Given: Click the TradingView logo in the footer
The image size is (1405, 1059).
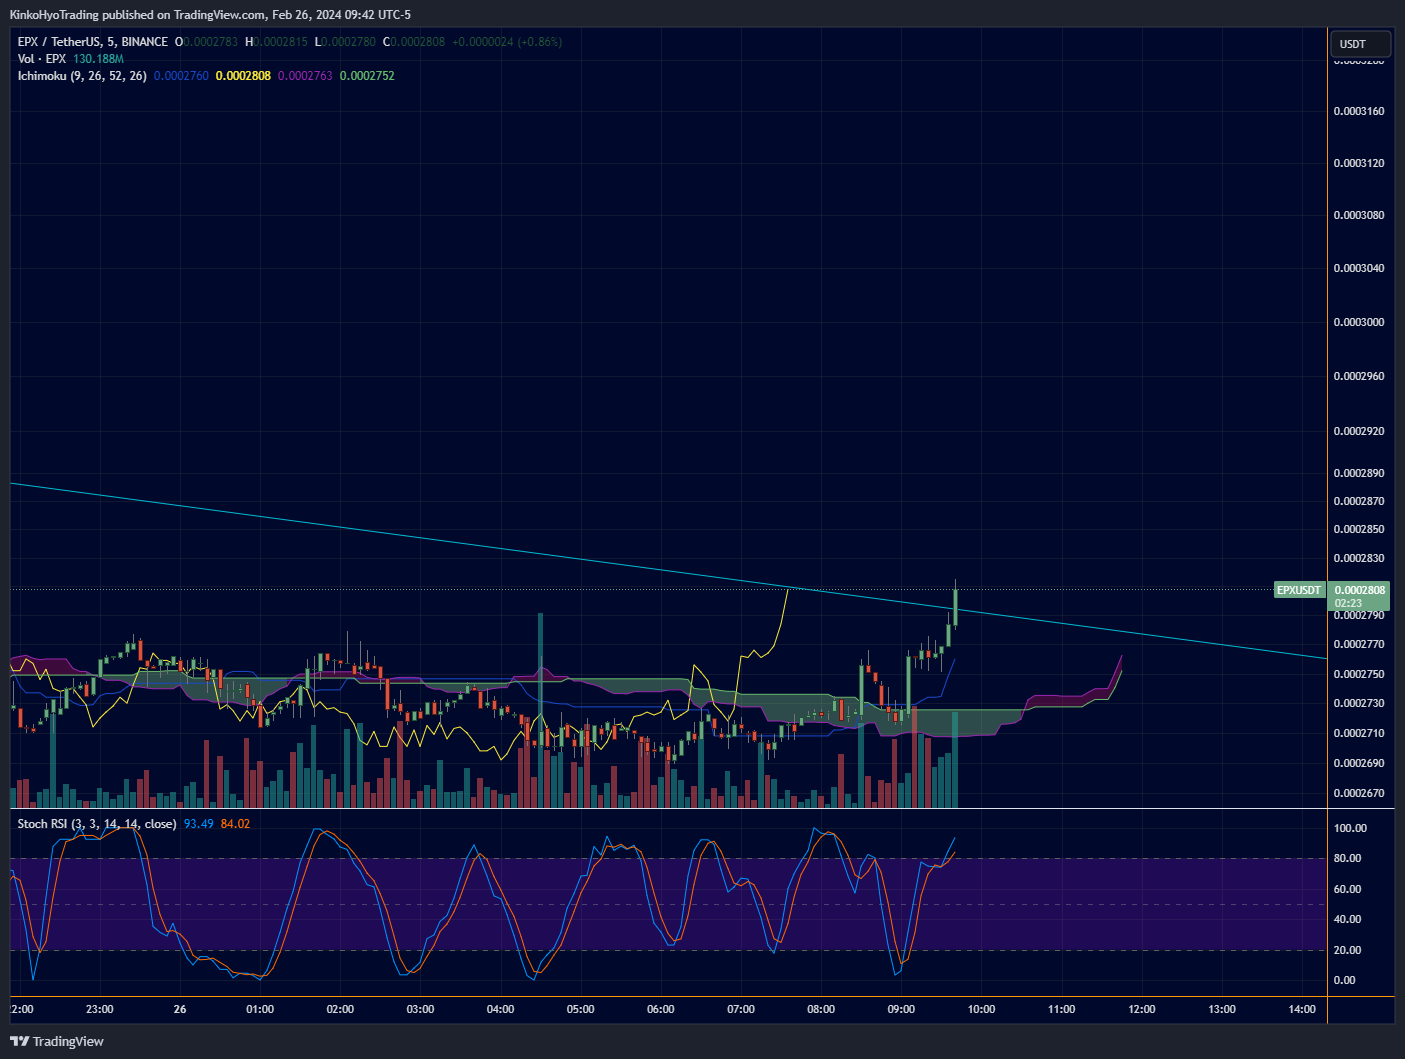Looking at the screenshot, I should point(57,1041).
